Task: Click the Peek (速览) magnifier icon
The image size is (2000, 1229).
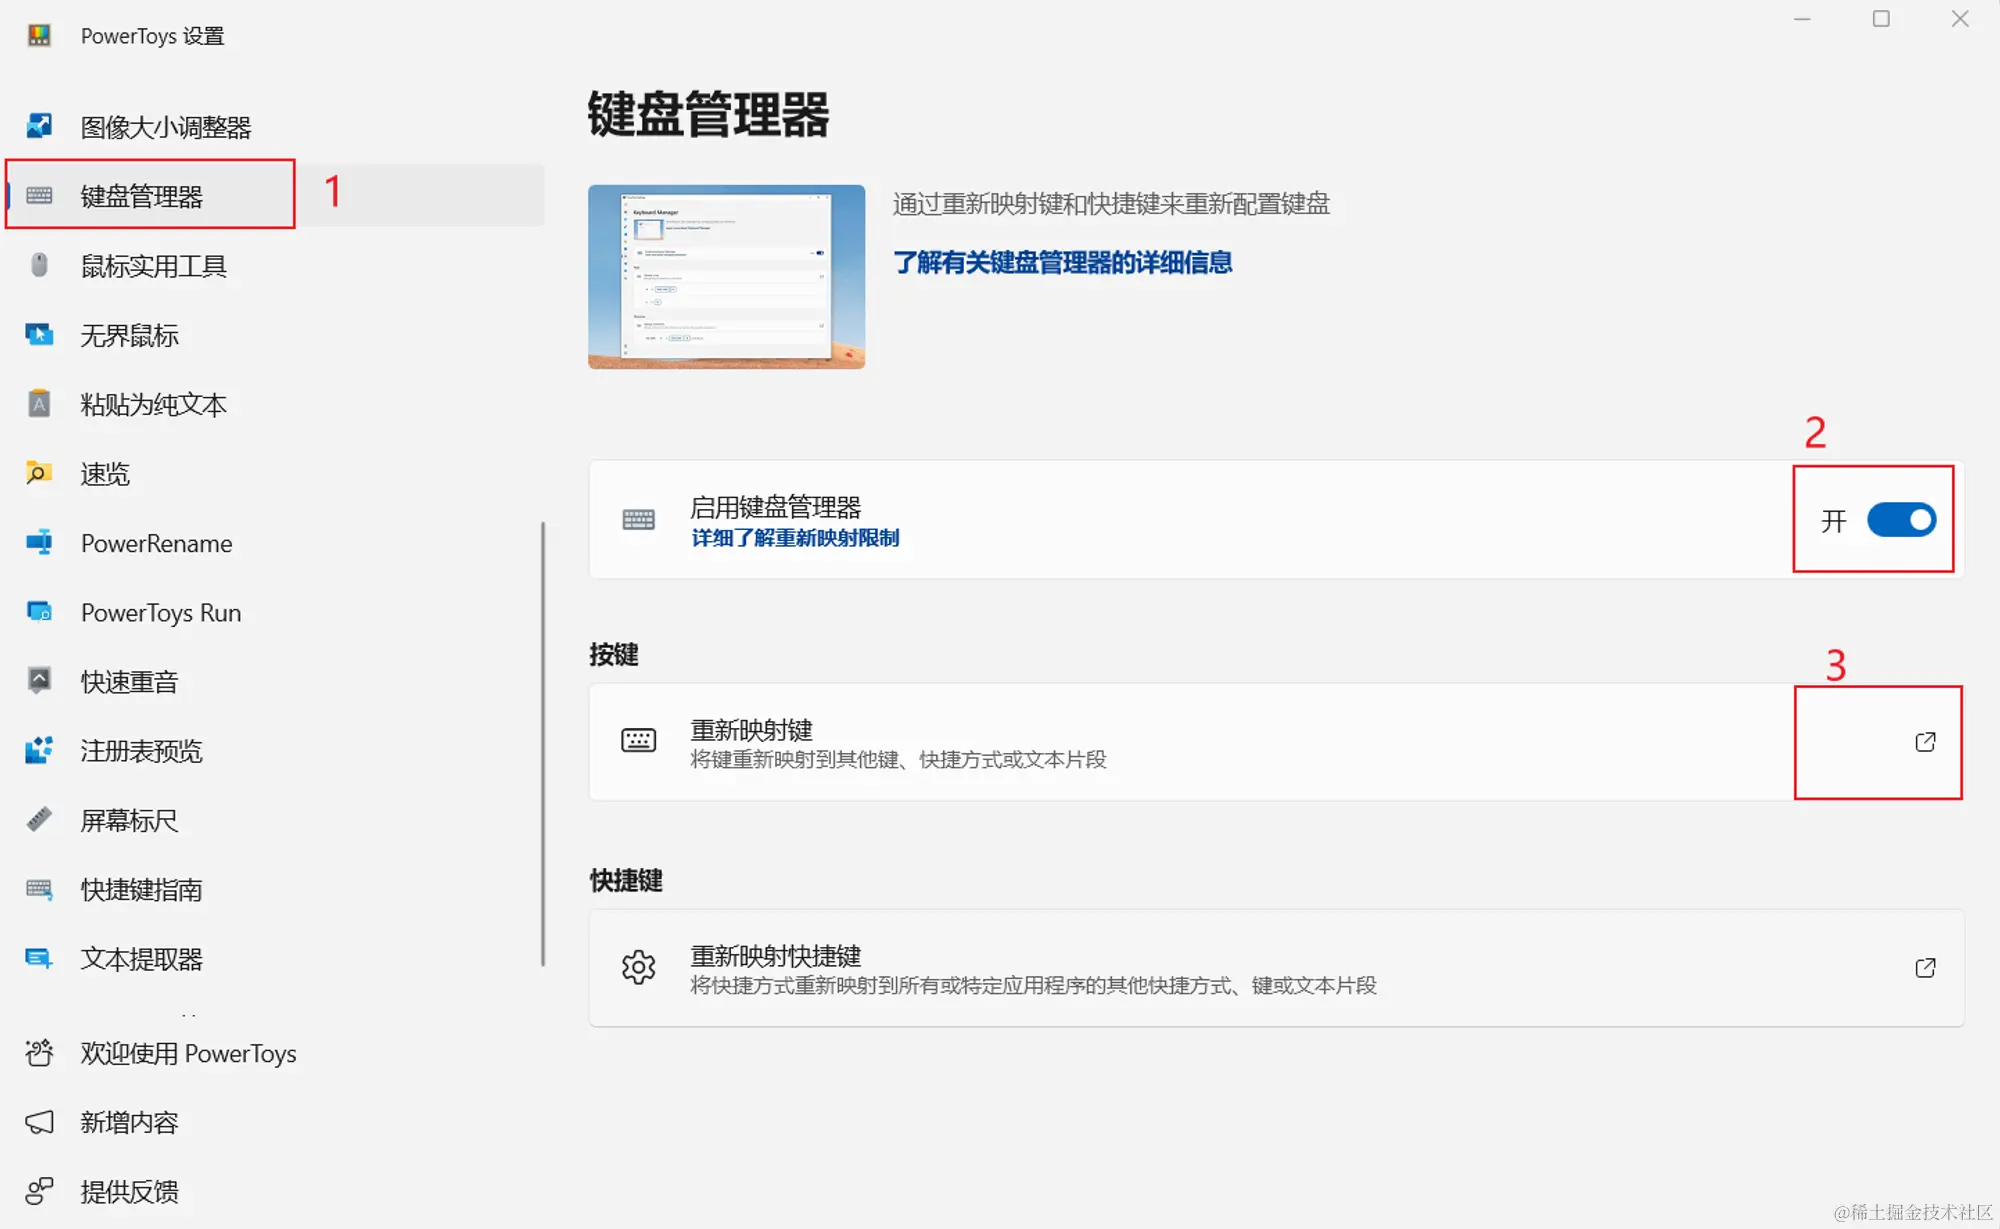Action: pyautogui.click(x=39, y=473)
